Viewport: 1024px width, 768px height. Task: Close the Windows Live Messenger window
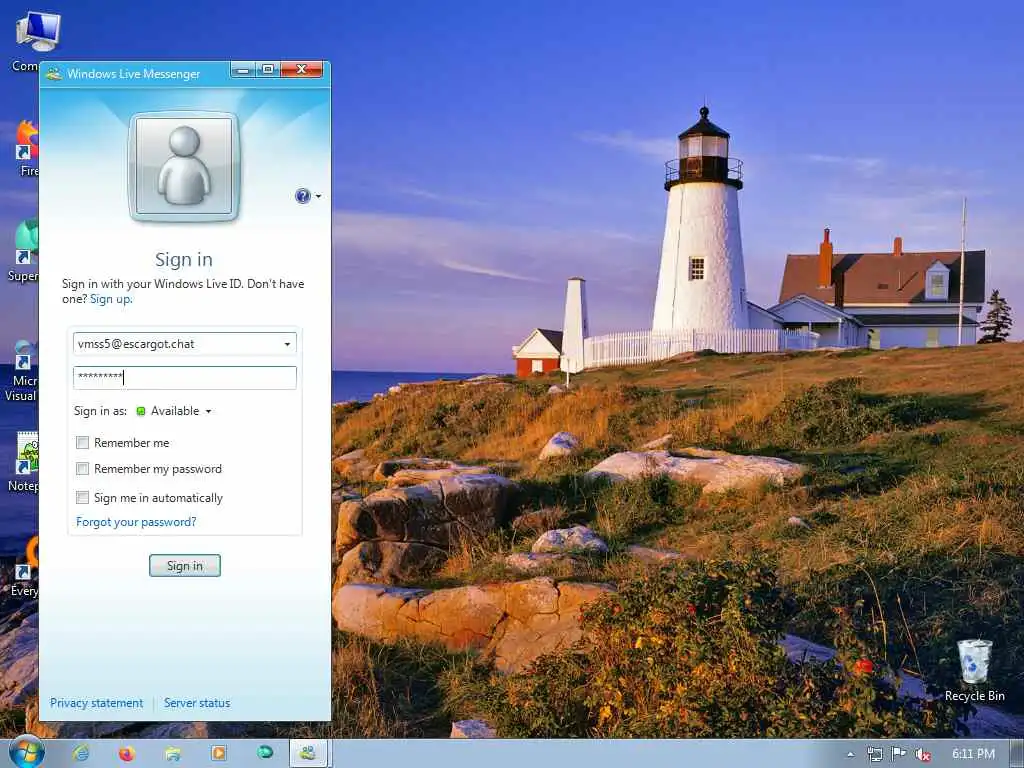(x=302, y=69)
